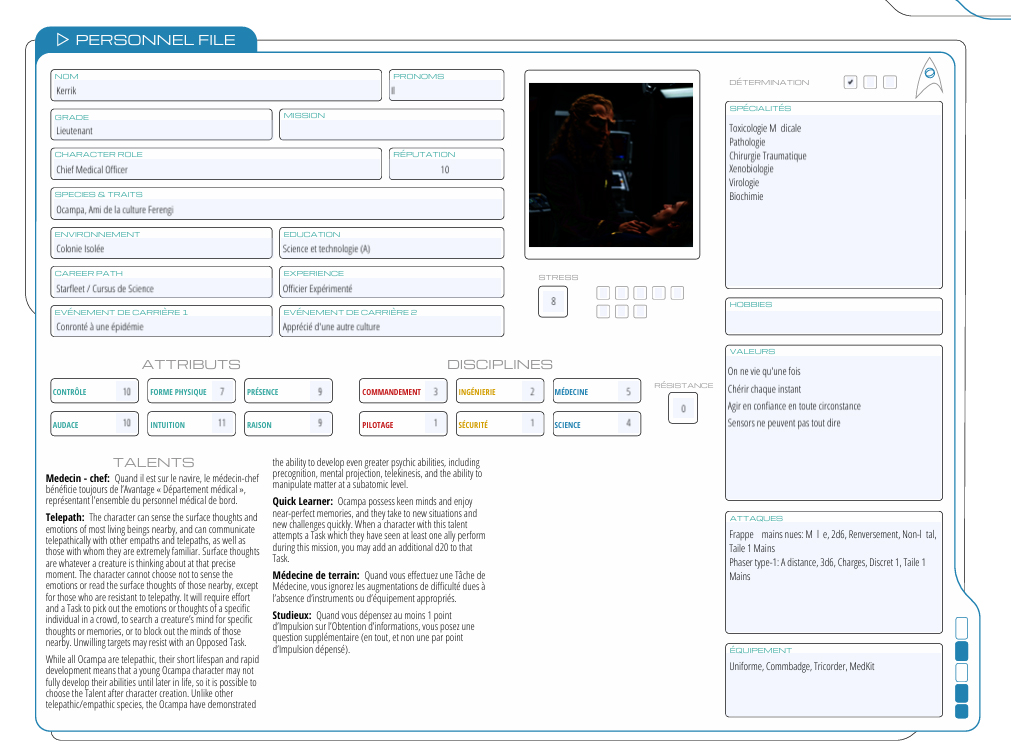Click the Quick Learner talent heading
Image resolution: width=1011 pixels, height=744 pixels.
click(302, 502)
